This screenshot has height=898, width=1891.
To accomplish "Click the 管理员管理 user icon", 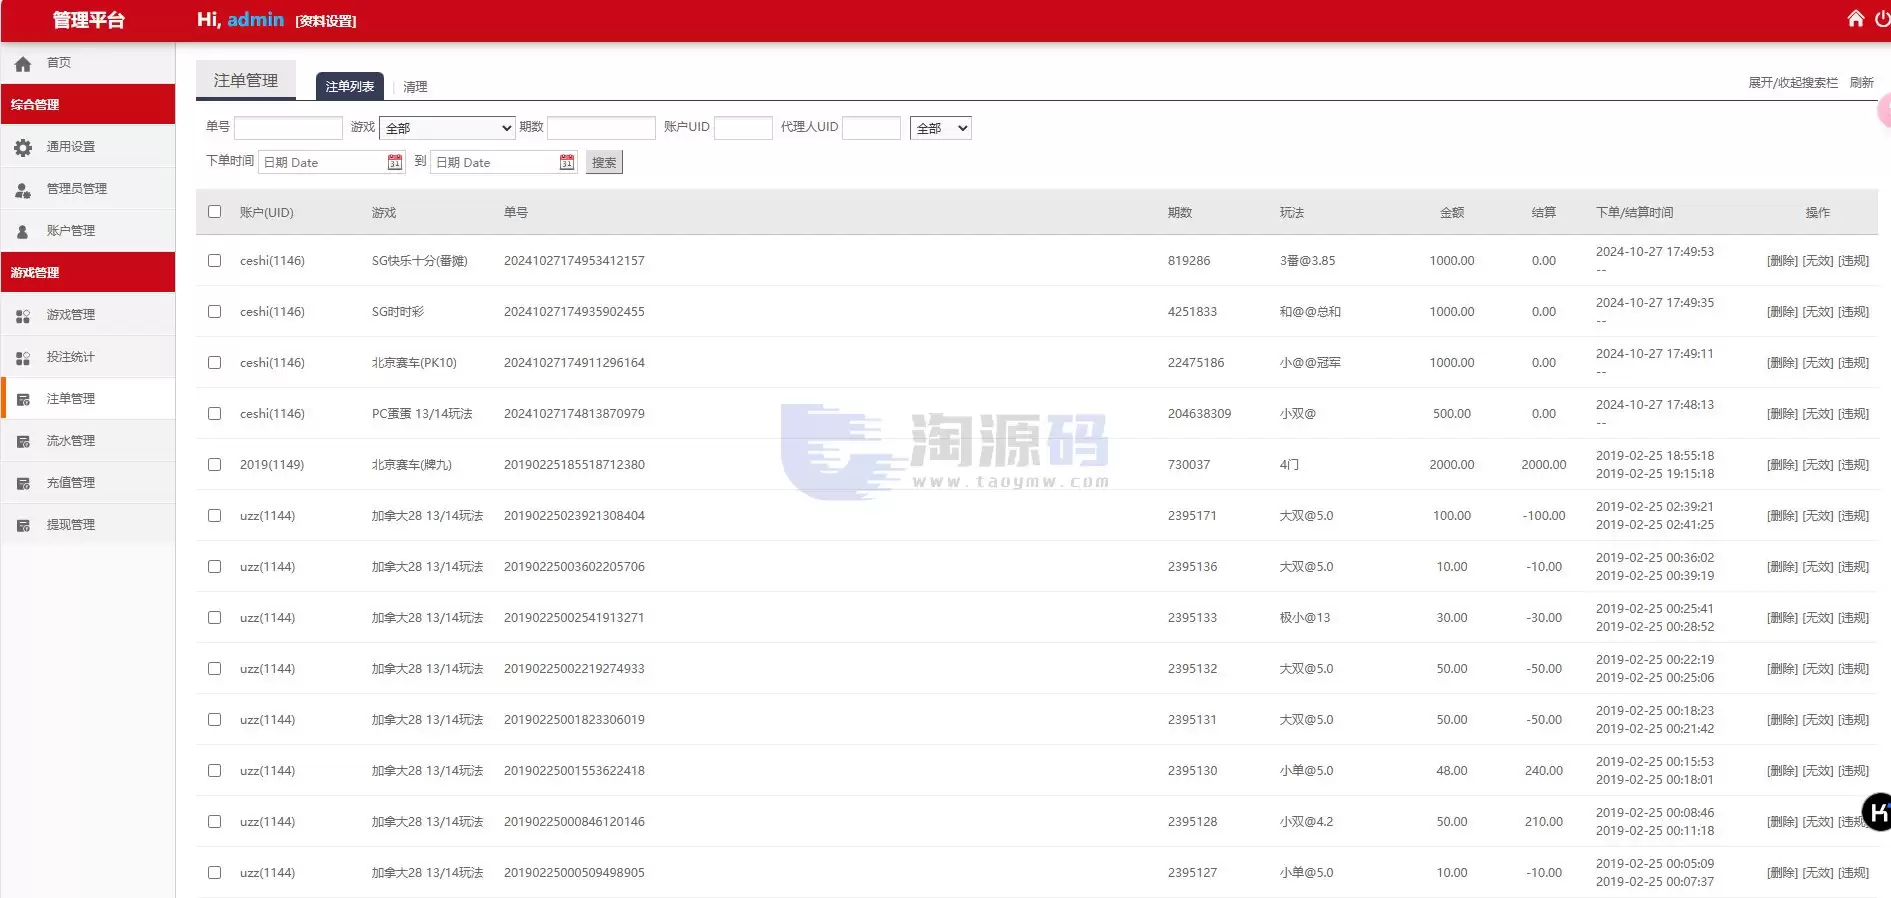I will coord(22,189).
